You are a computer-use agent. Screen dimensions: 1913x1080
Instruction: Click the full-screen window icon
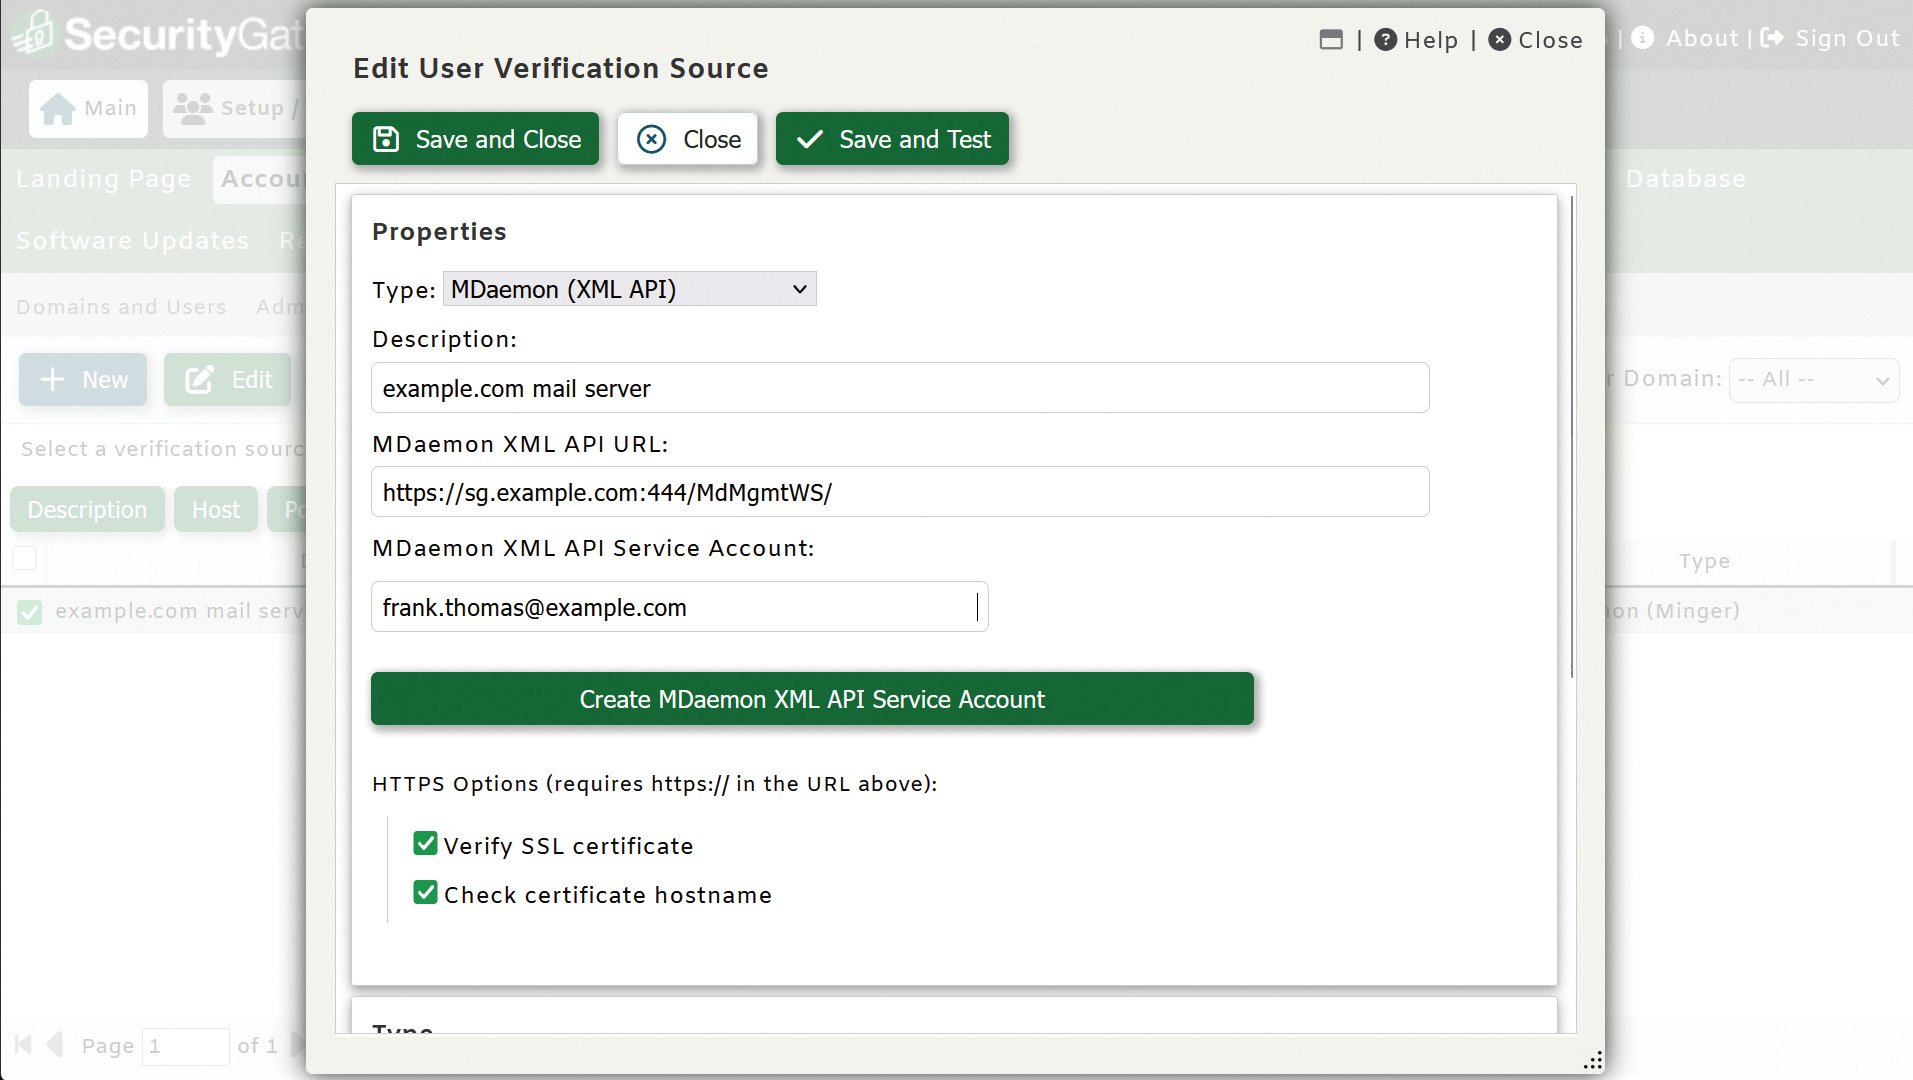[1332, 39]
